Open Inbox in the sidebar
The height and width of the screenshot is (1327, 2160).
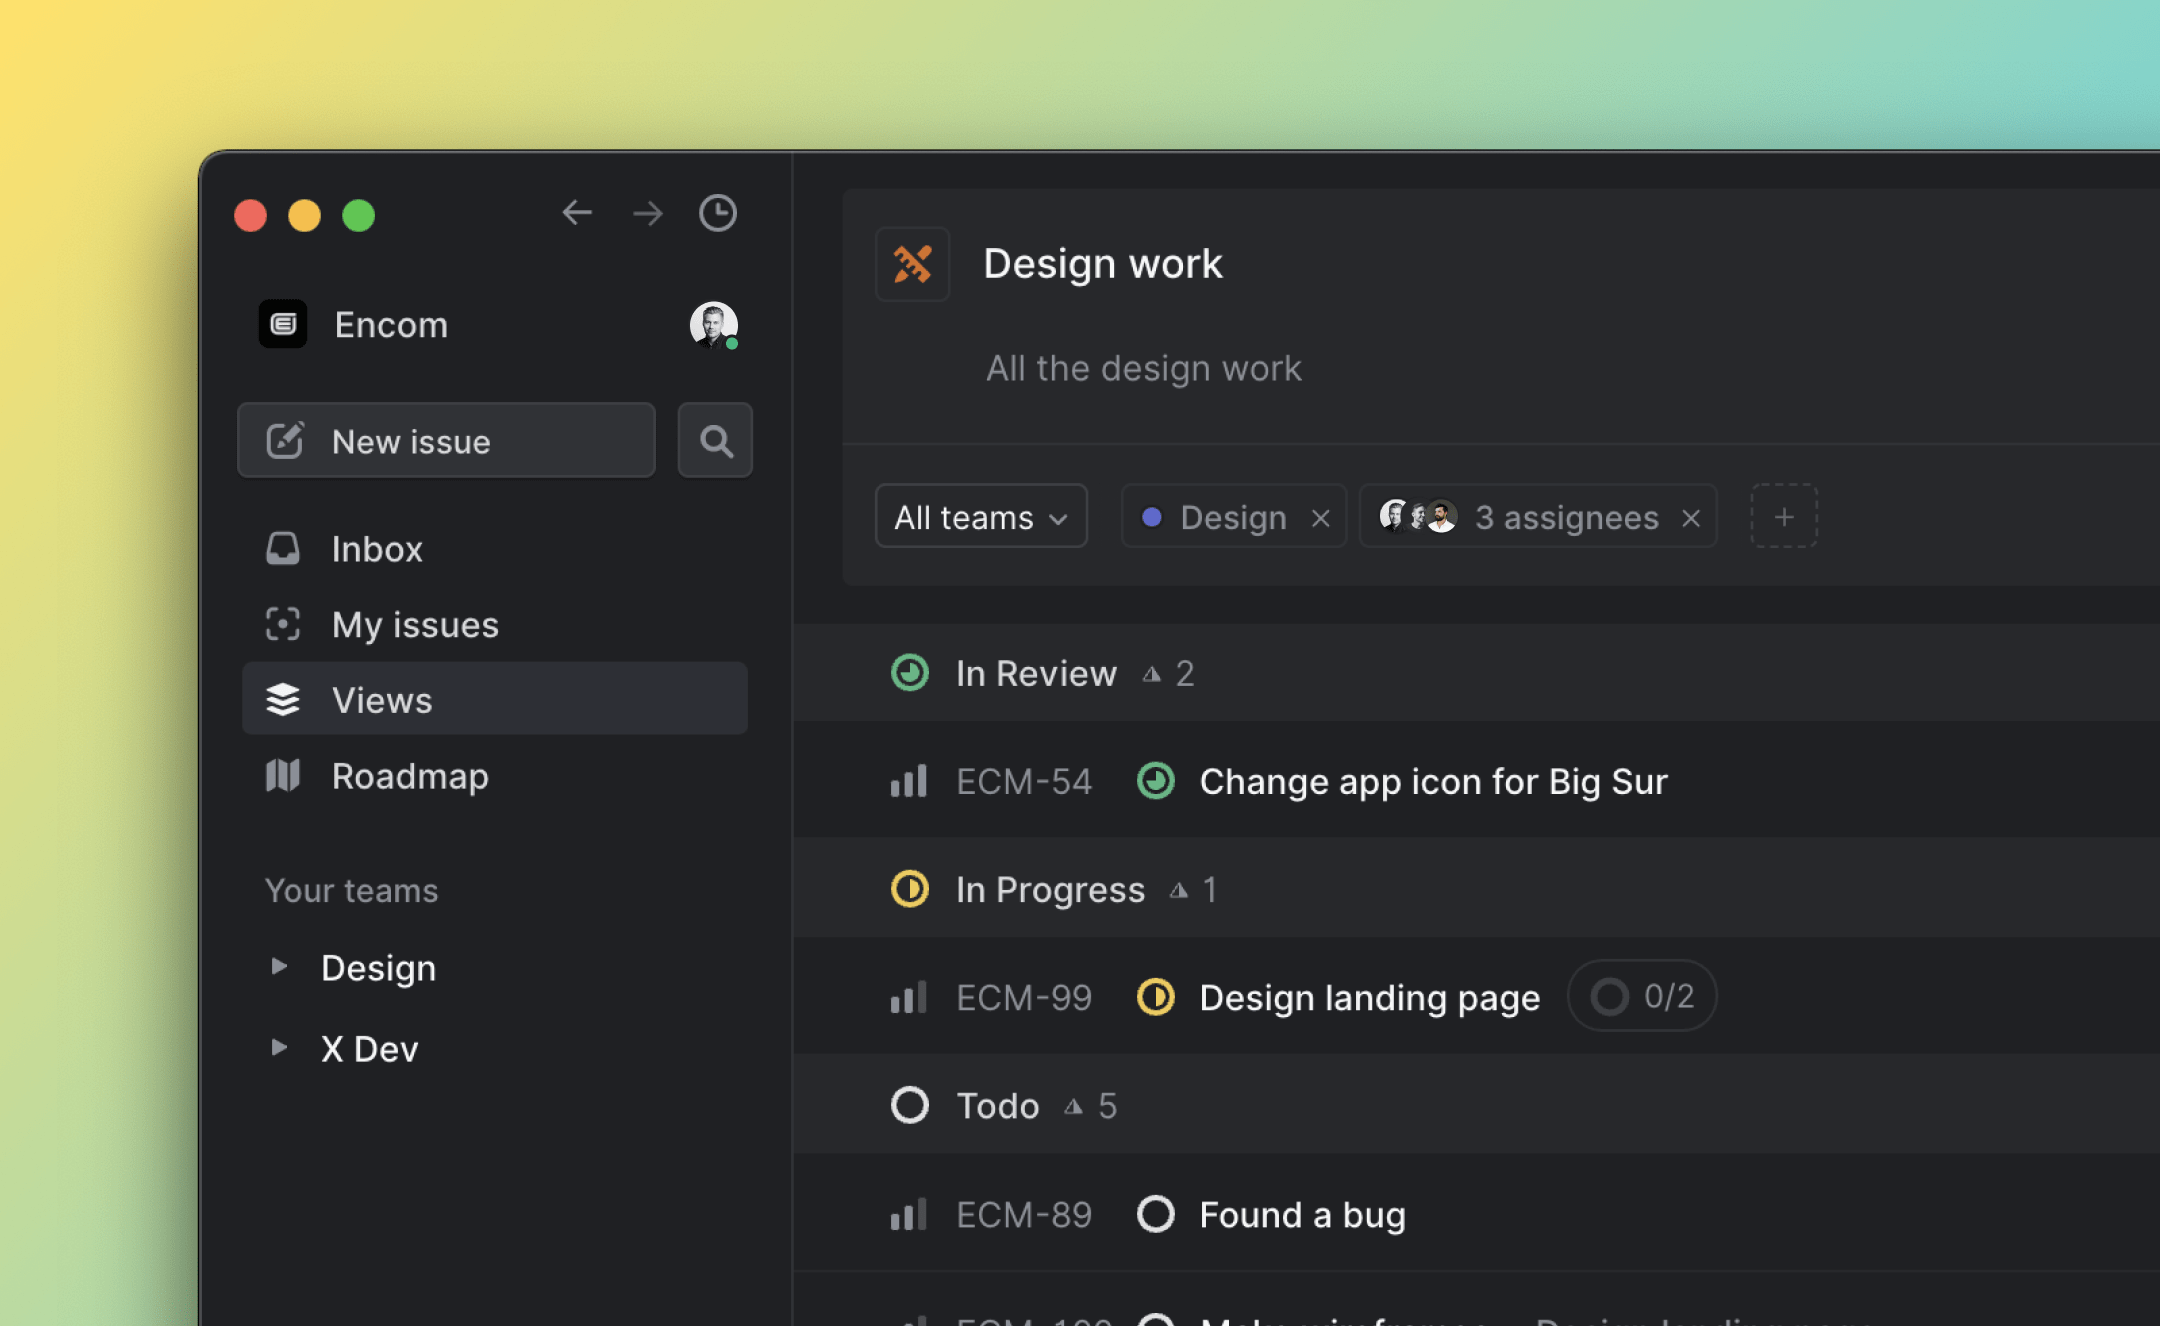(x=376, y=549)
